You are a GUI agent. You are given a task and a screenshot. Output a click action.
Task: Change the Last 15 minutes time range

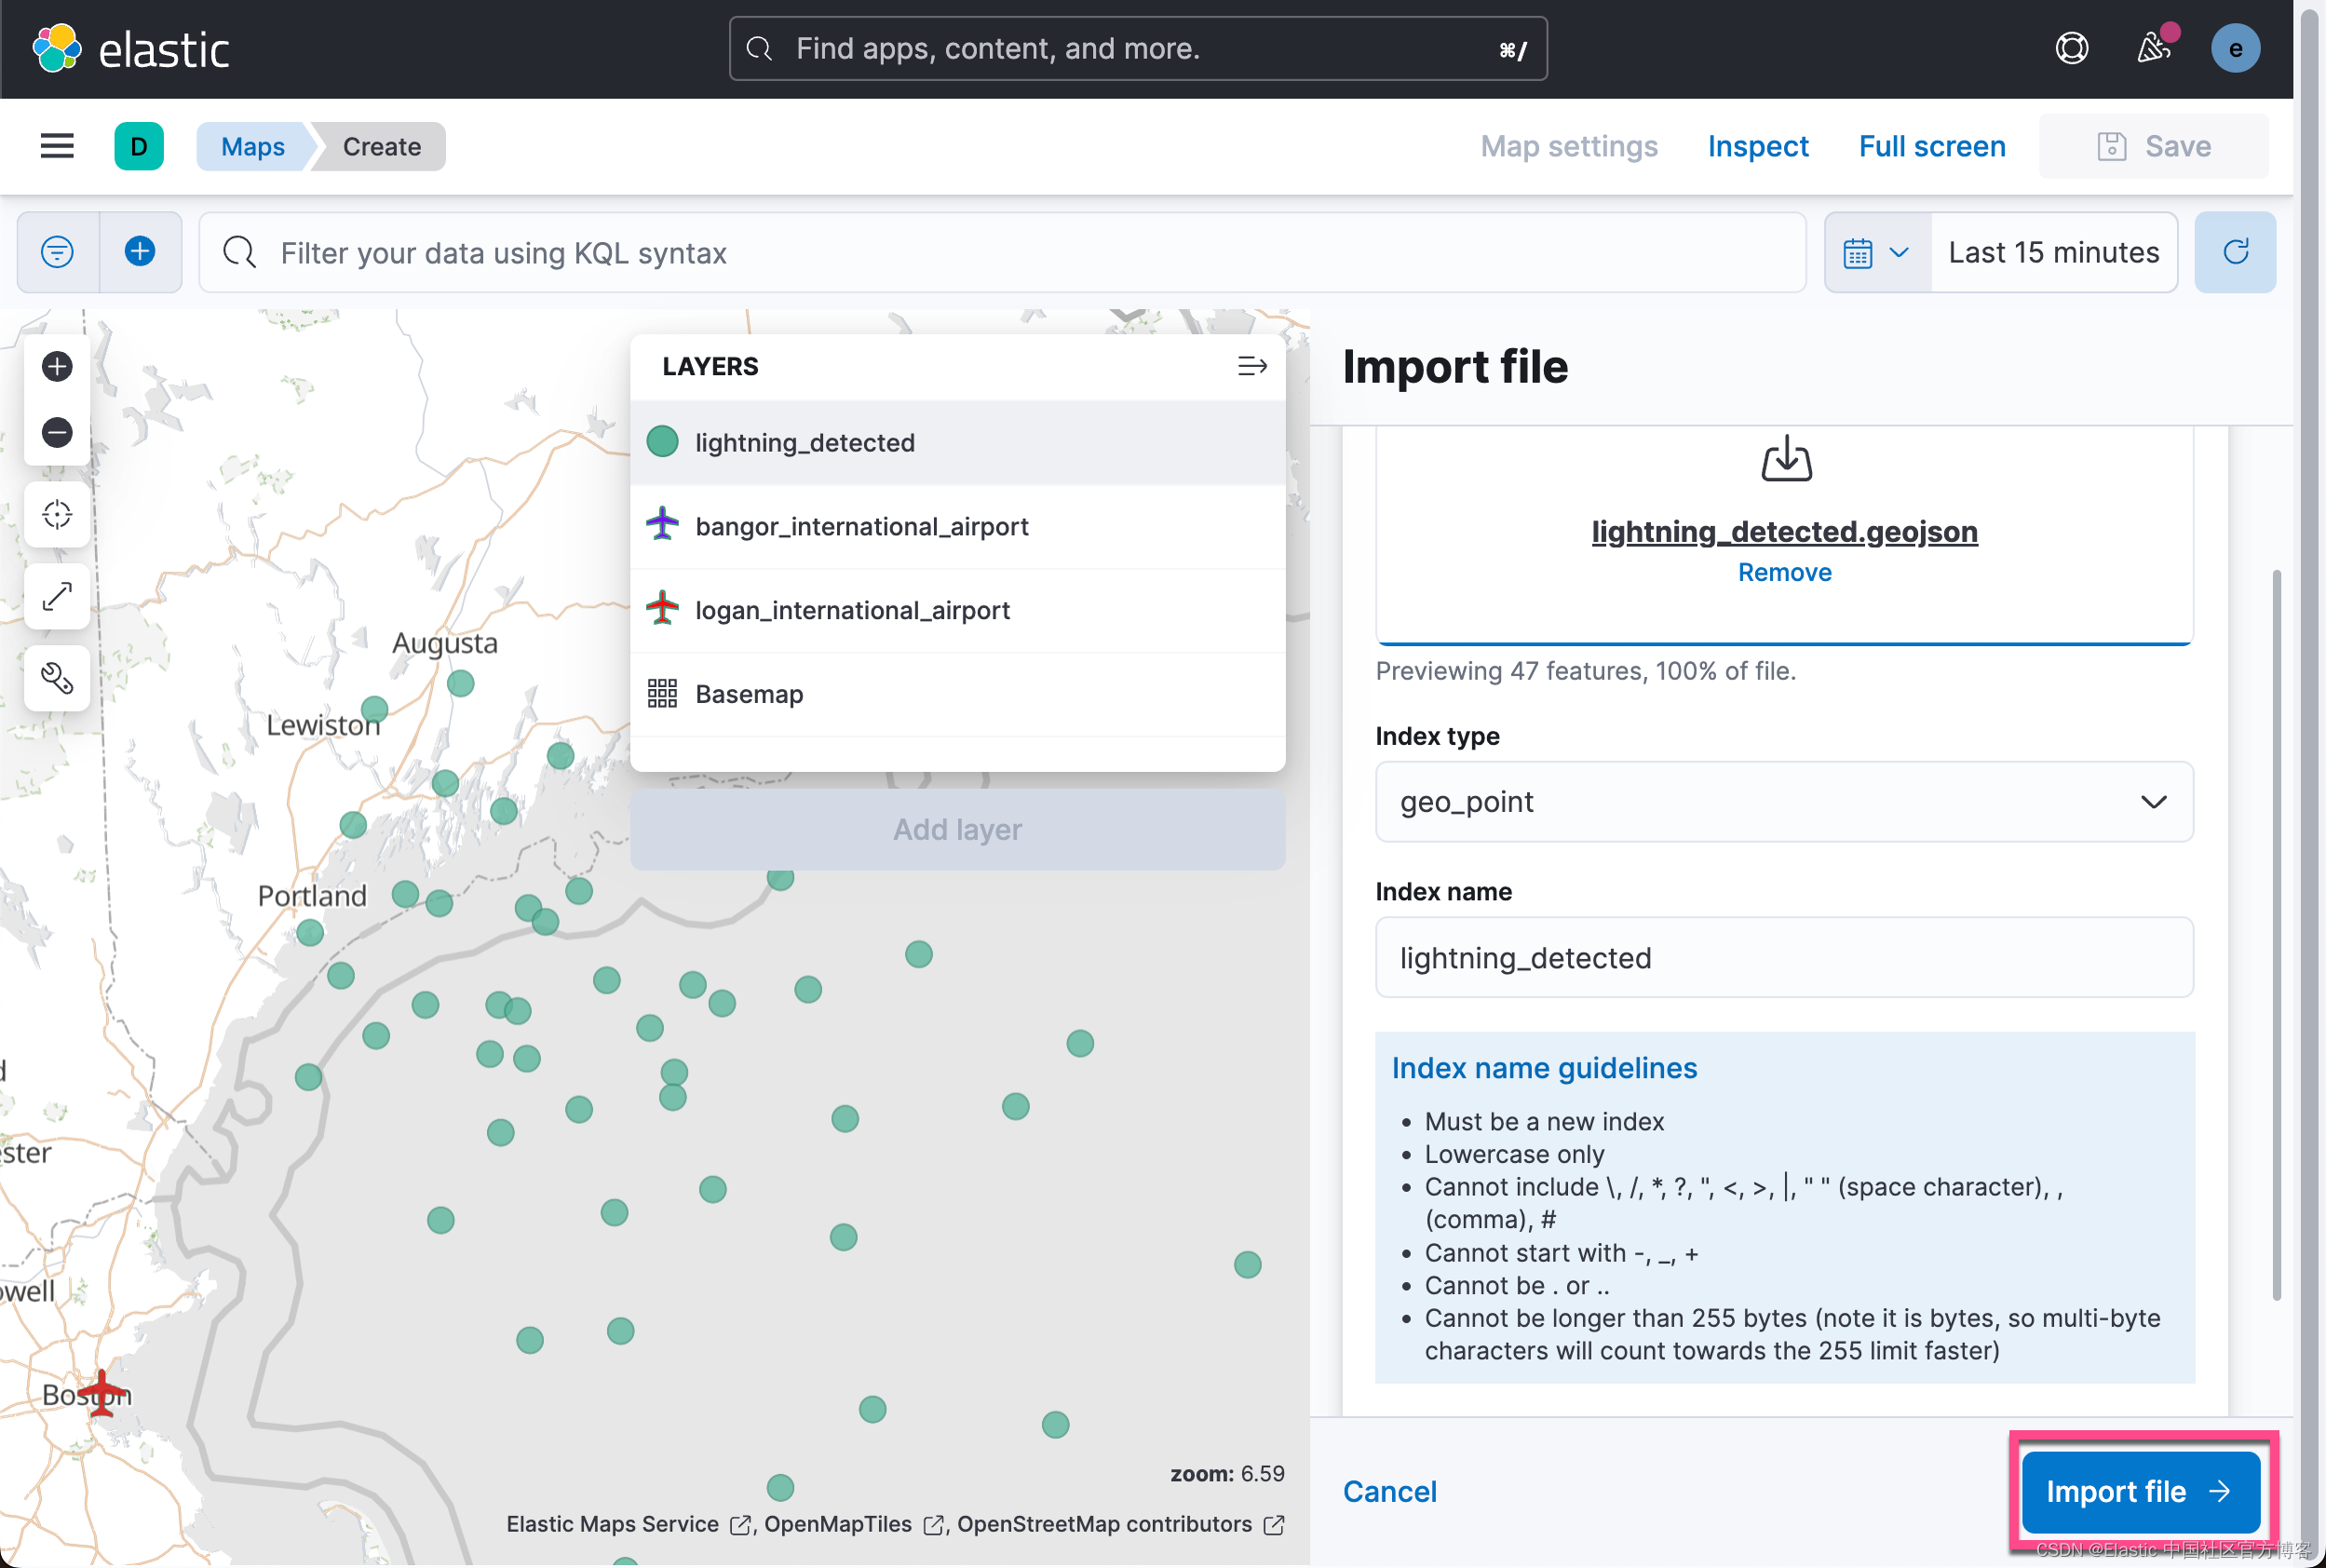pos(2052,252)
